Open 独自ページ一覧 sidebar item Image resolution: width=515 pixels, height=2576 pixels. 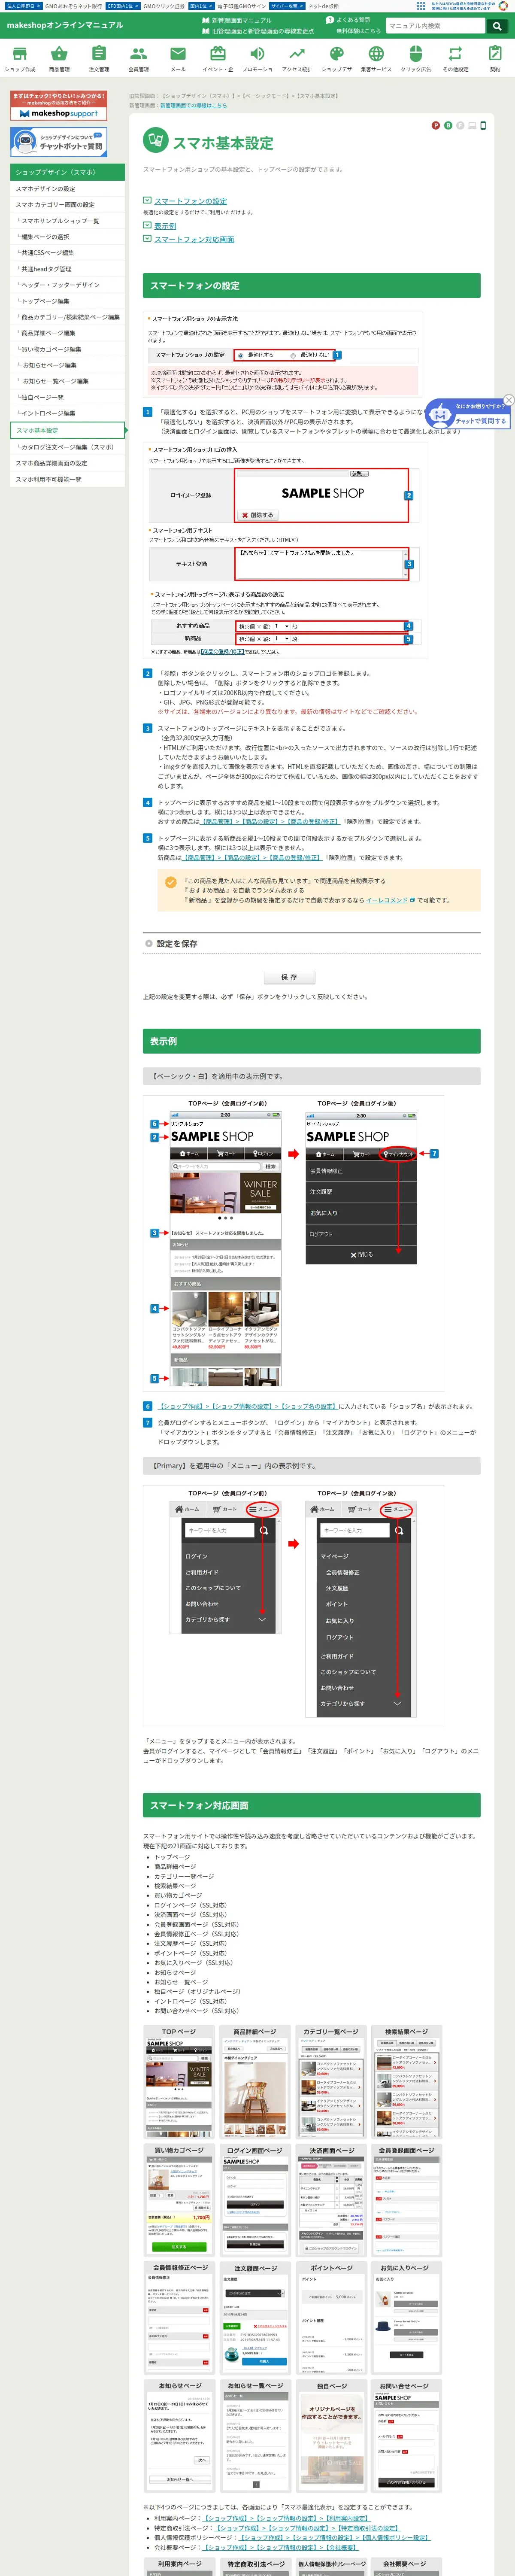tap(68, 397)
